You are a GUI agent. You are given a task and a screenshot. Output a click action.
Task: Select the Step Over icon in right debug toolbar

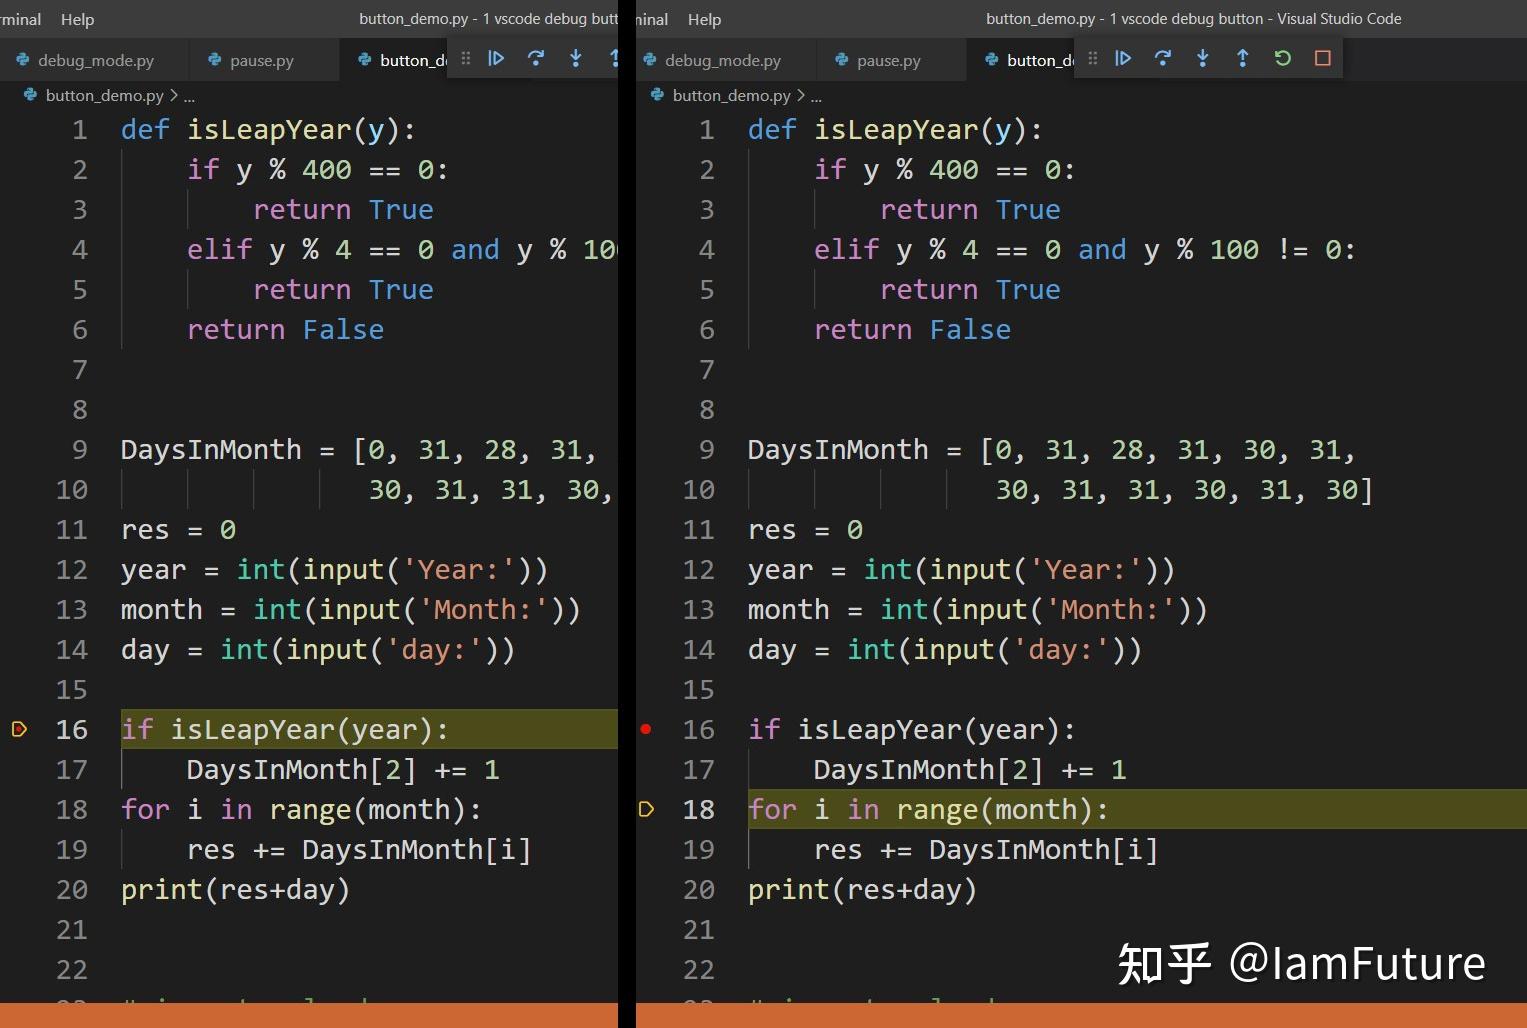coord(1163,58)
